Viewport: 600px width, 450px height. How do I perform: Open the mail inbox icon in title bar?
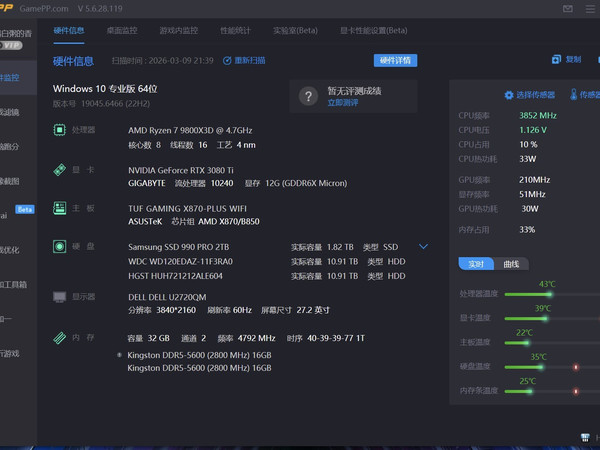click(568, 8)
